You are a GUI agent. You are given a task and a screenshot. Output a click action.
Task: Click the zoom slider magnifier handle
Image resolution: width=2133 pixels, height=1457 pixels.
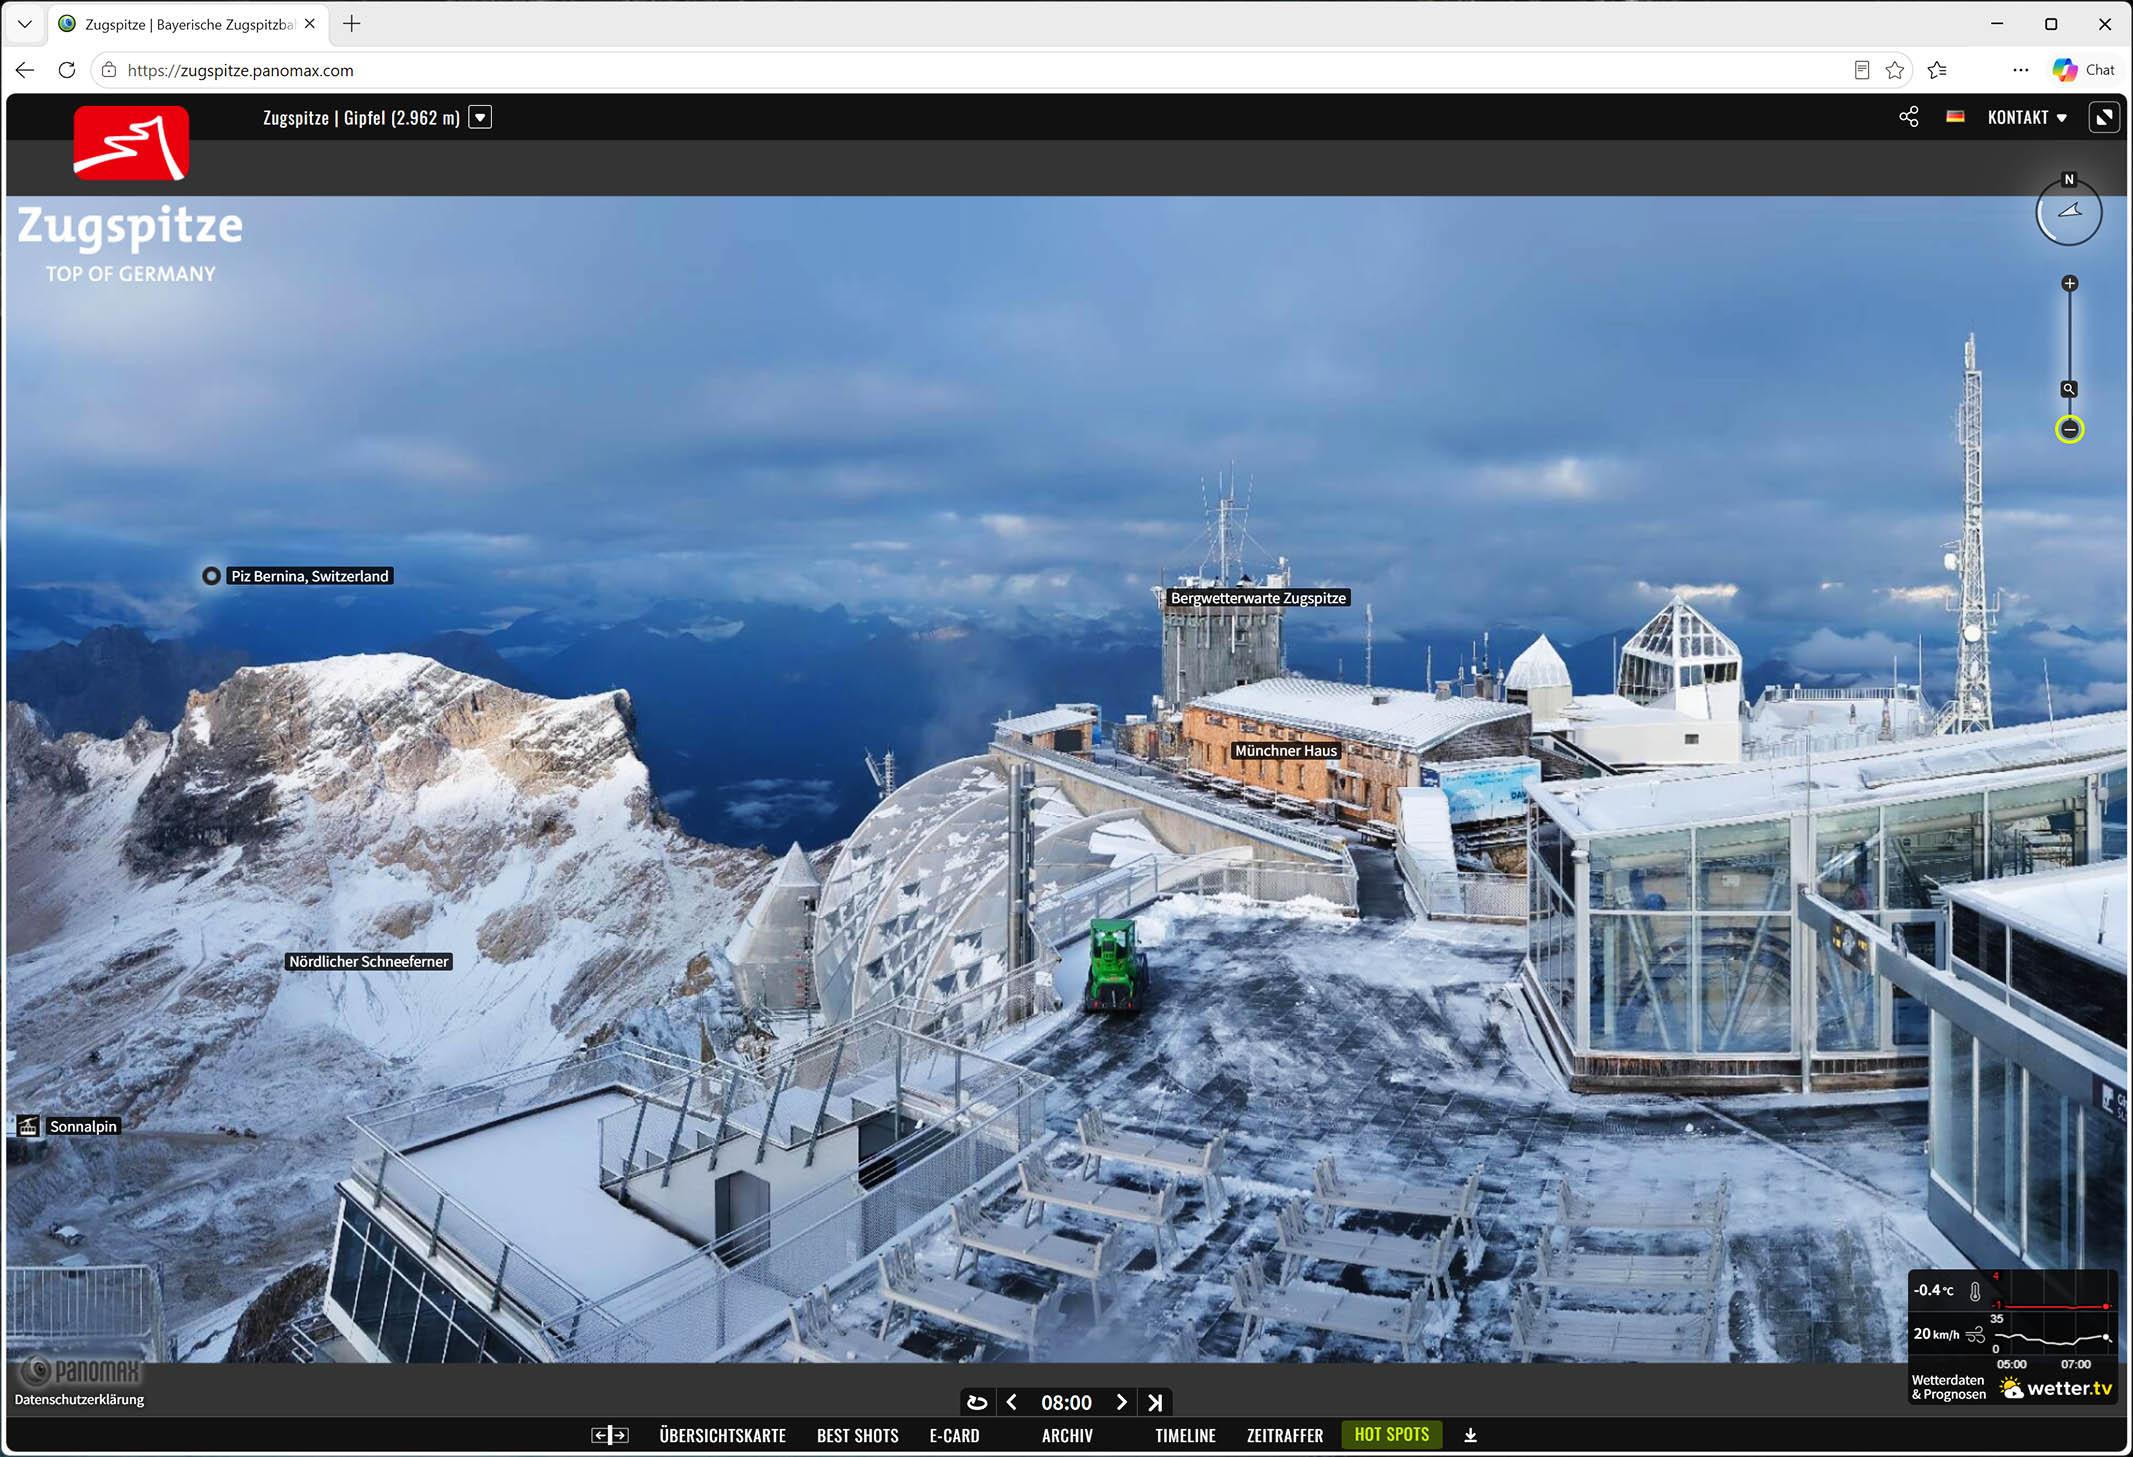click(x=2069, y=389)
